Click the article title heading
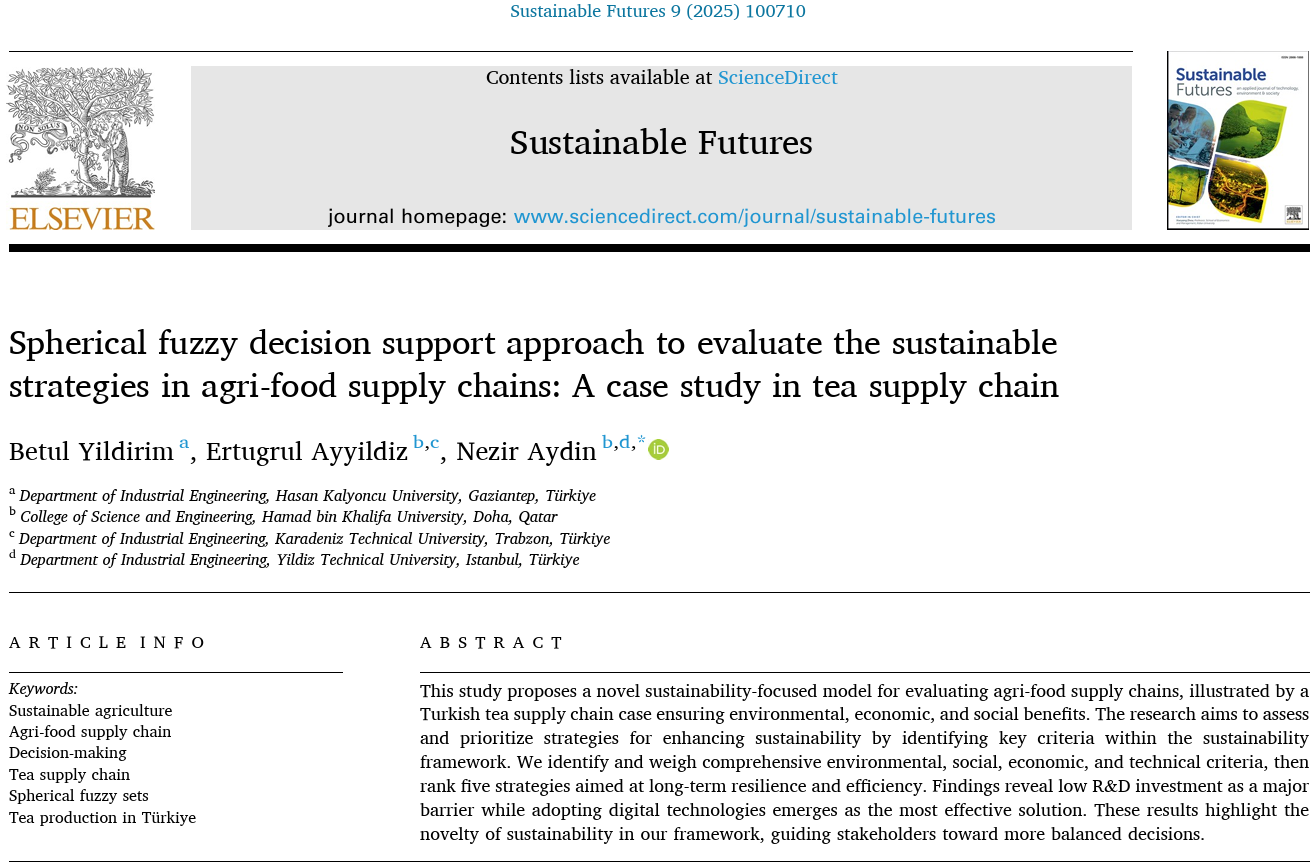 [533, 364]
